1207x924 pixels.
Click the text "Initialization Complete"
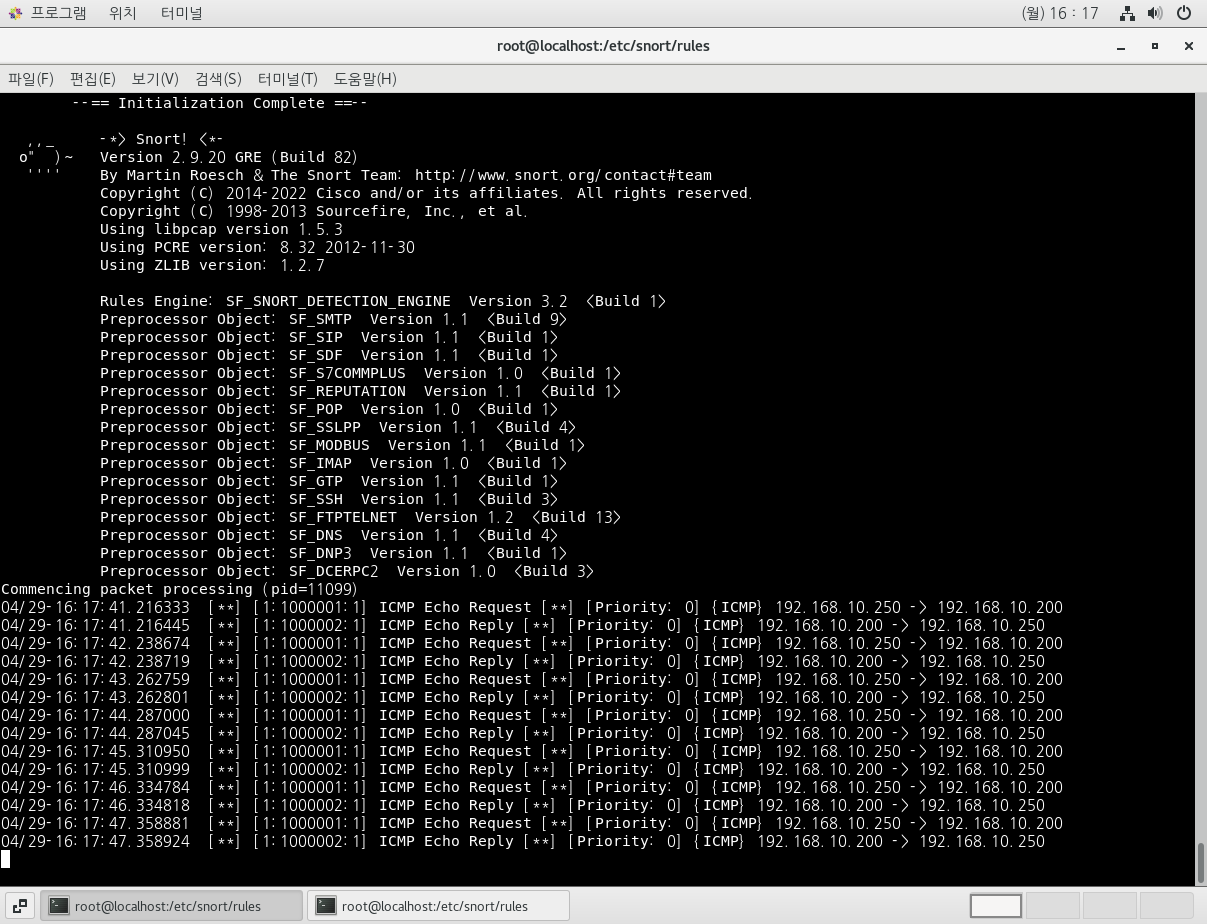(x=221, y=103)
